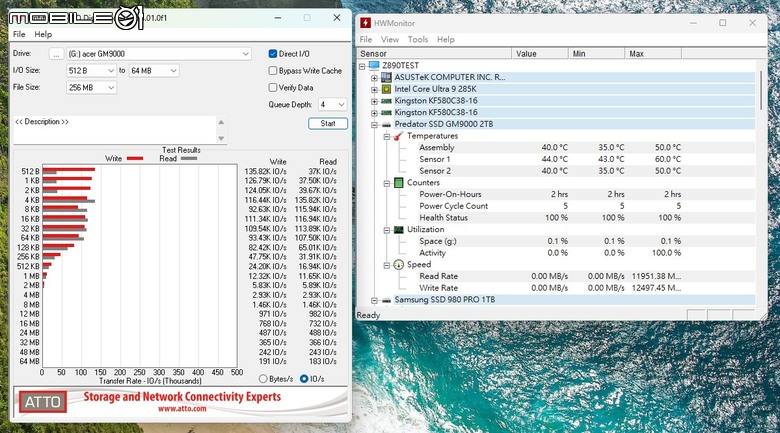Screen dimensions: 780x433
Task: Open the ATTO File menu
Action: pos(19,34)
